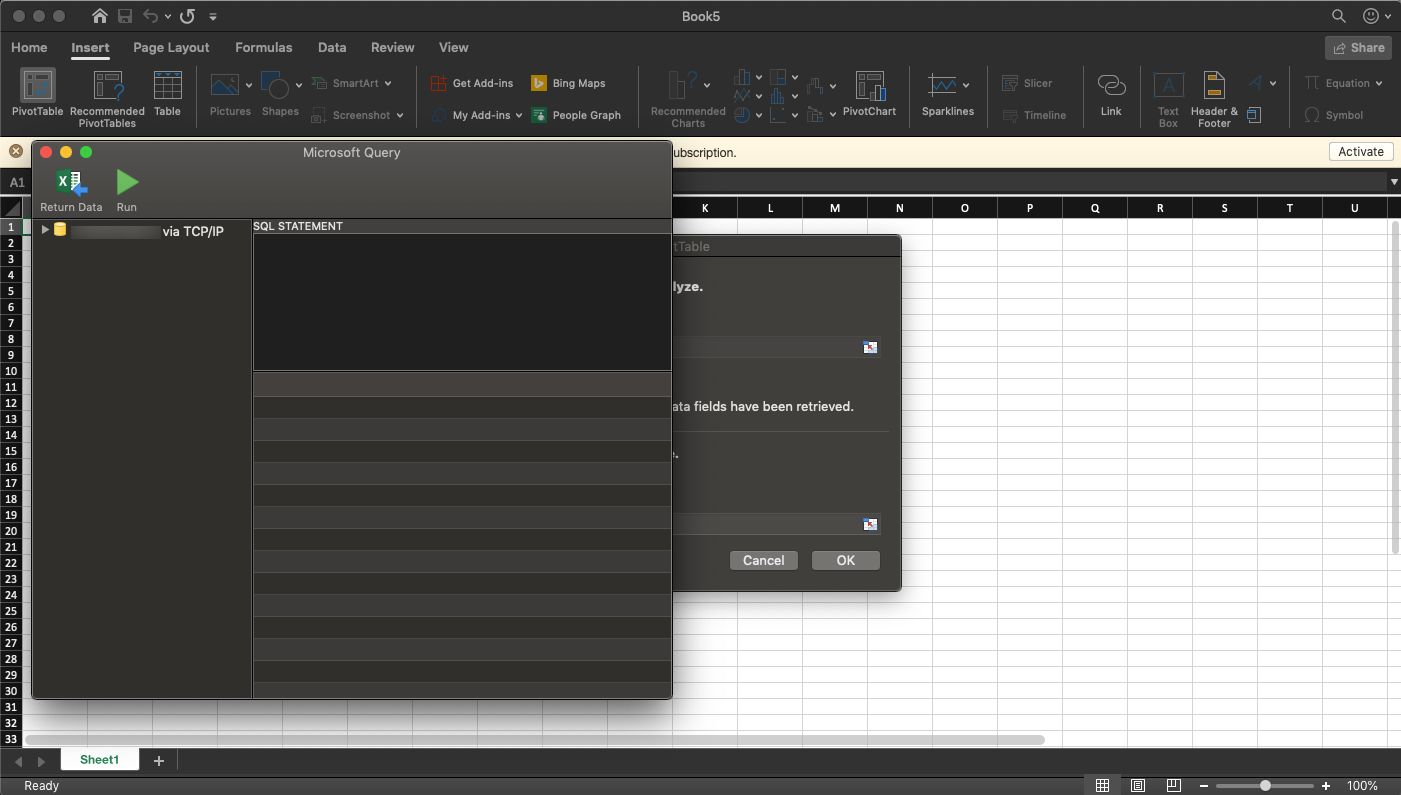Viewport: 1401px width, 795px height.
Task: Insert a PivotChart
Action: click(869, 95)
